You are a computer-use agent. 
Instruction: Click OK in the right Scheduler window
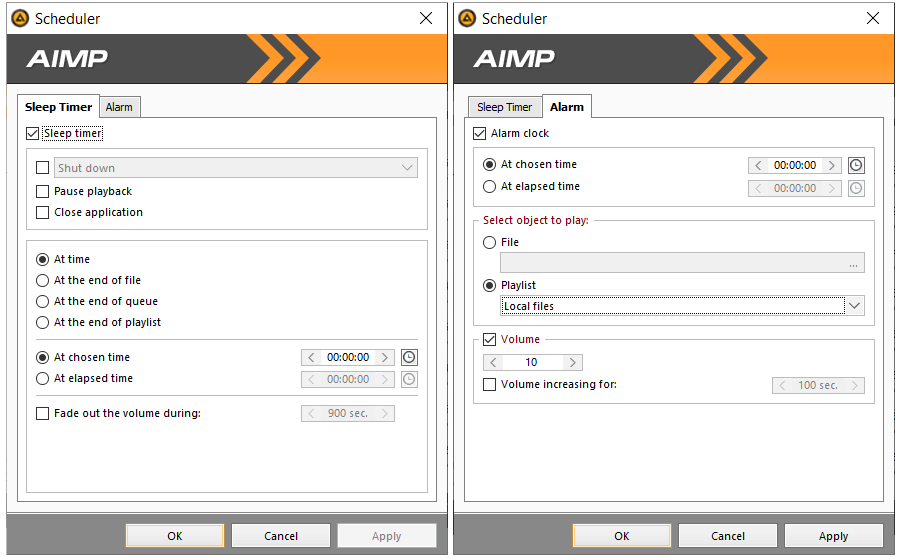coord(622,536)
